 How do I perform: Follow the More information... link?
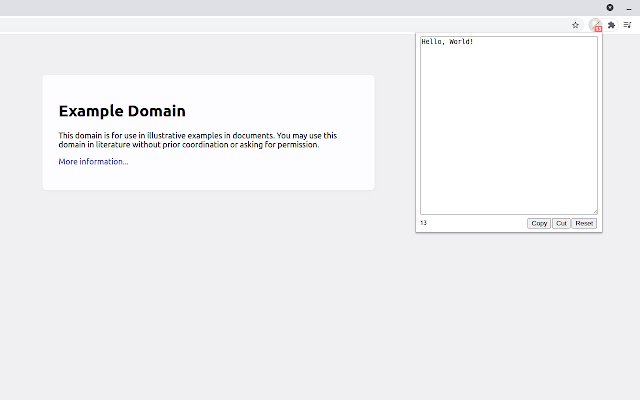tap(93, 162)
